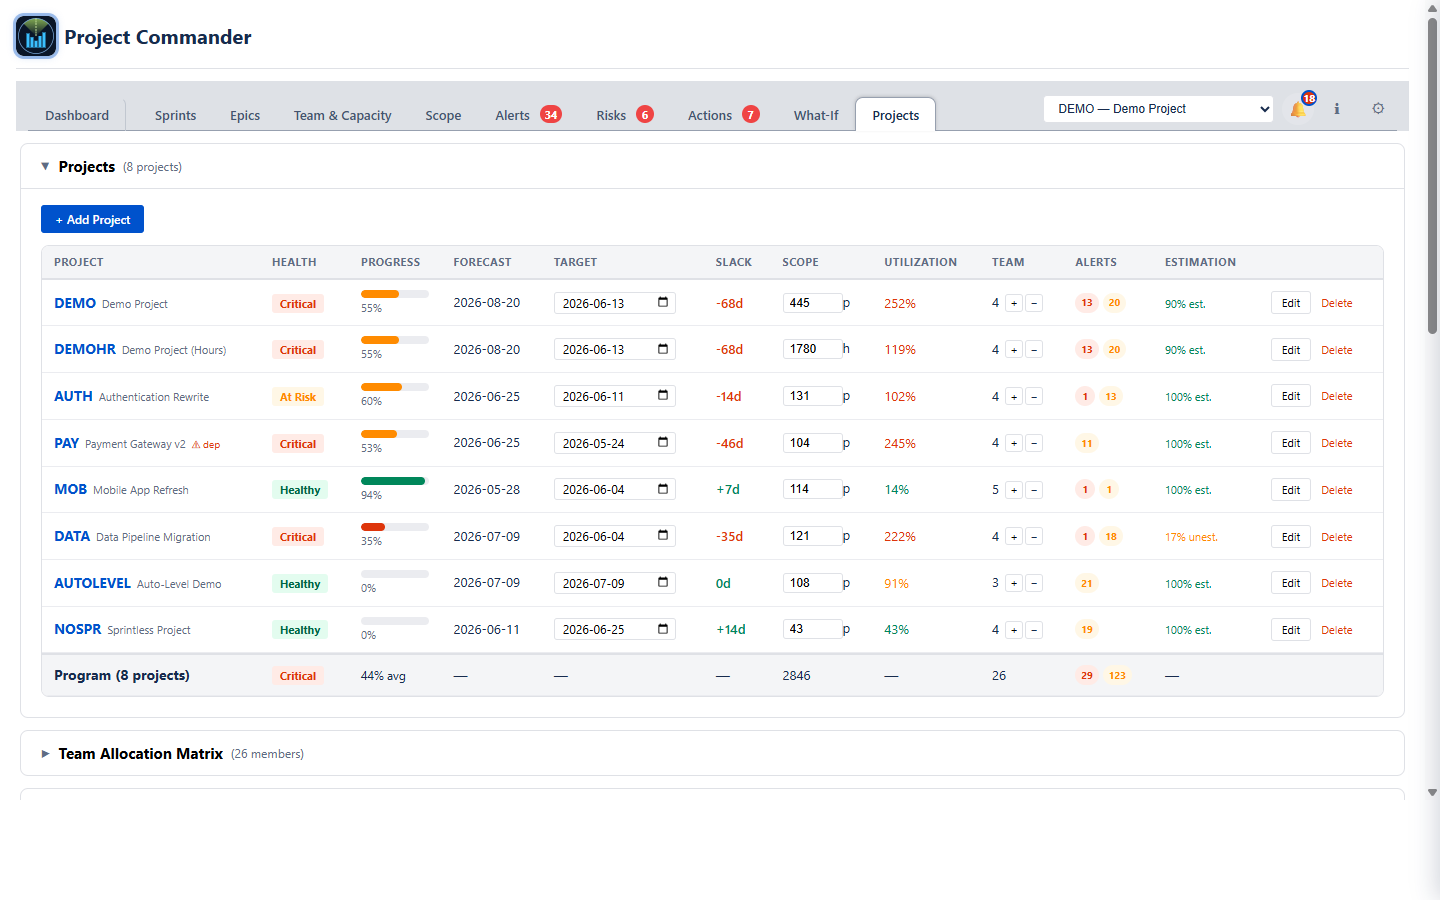Viewport: 1440px width, 900px height.
Task: Click the 252% utilization value for DEMO
Action: click(x=900, y=303)
